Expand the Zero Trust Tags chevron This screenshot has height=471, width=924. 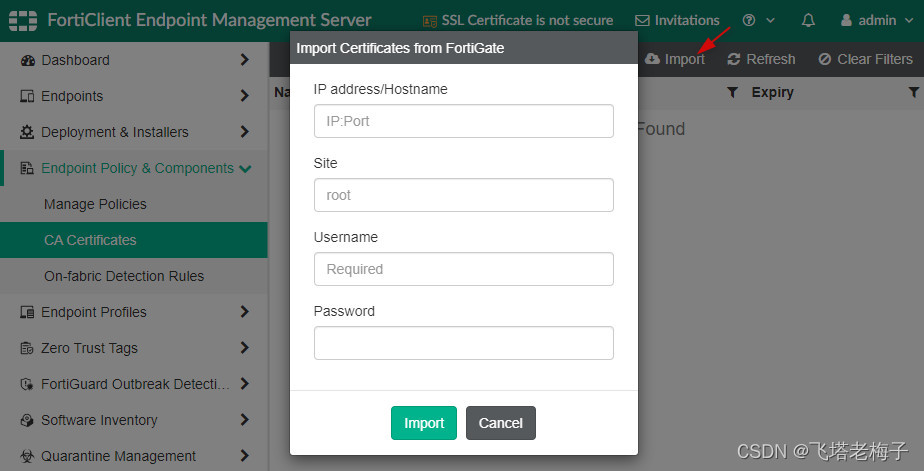click(x=245, y=348)
